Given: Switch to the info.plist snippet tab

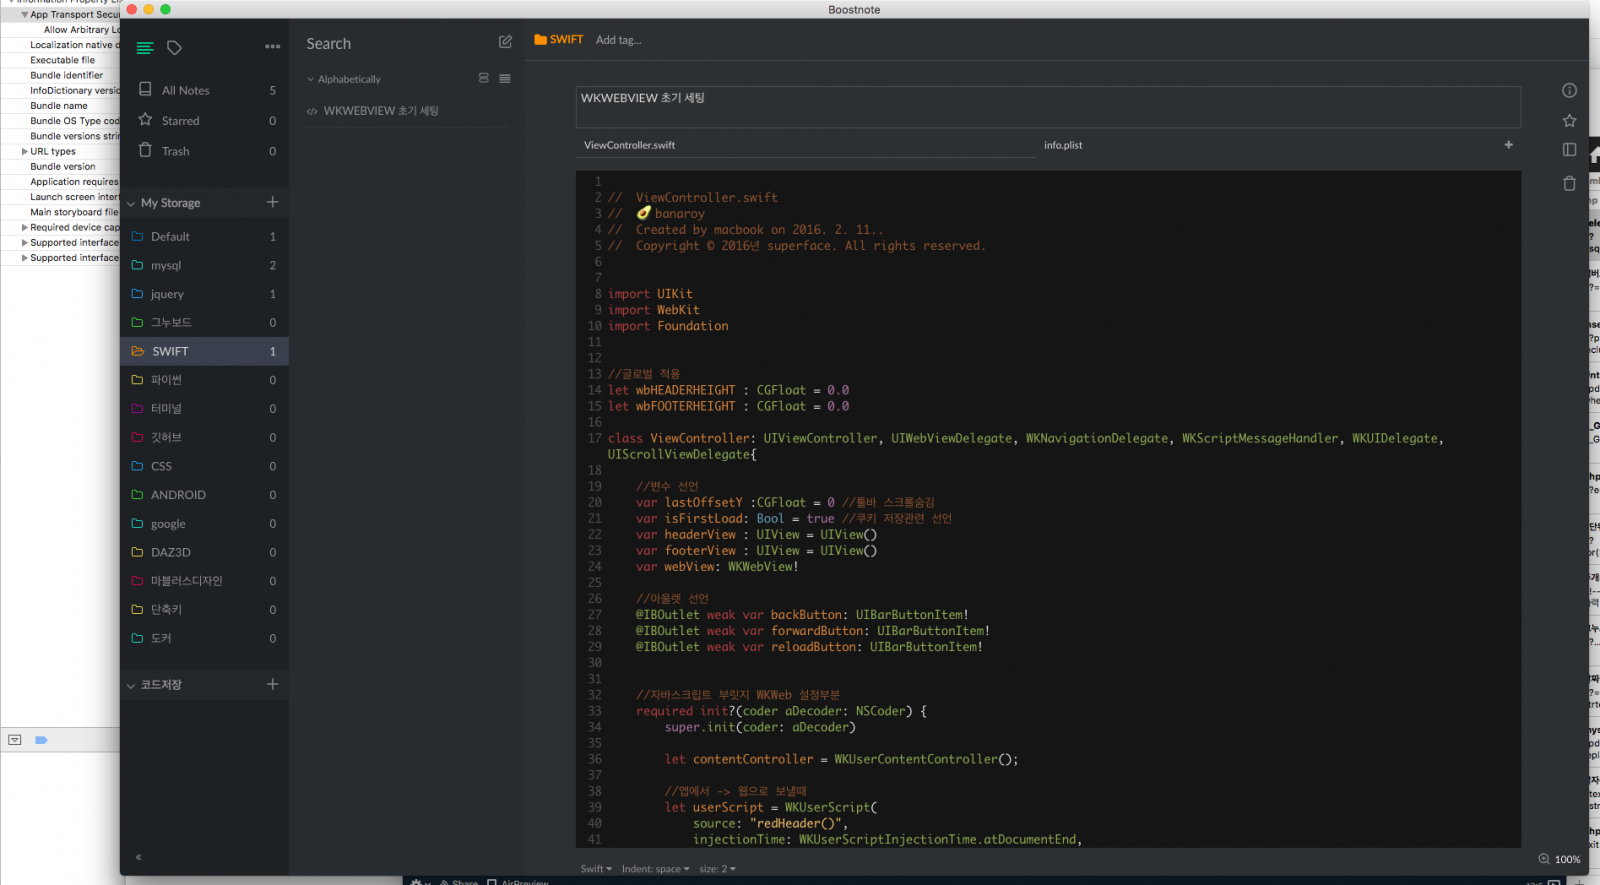Looking at the screenshot, I should [1063, 145].
